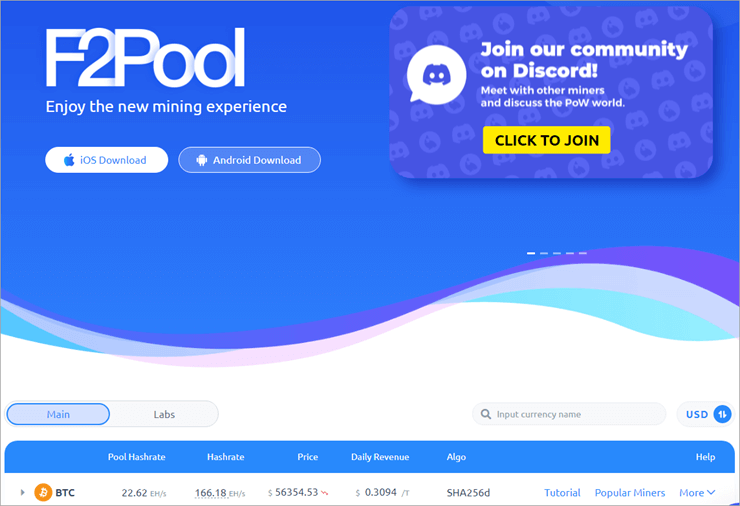This screenshot has width=740, height=506.
Task: Open the More dropdown in BTC row
Action: click(x=697, y=492)
